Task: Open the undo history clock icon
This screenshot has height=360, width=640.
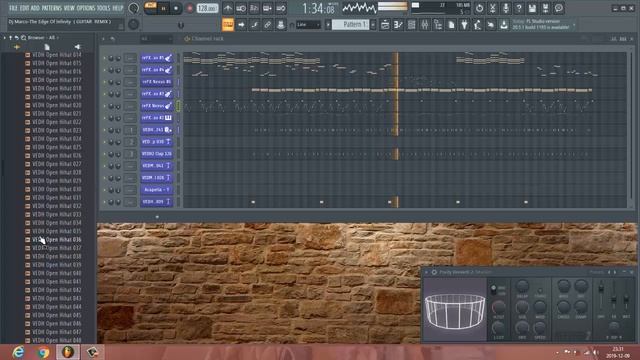Action: [x=479, y=8]
